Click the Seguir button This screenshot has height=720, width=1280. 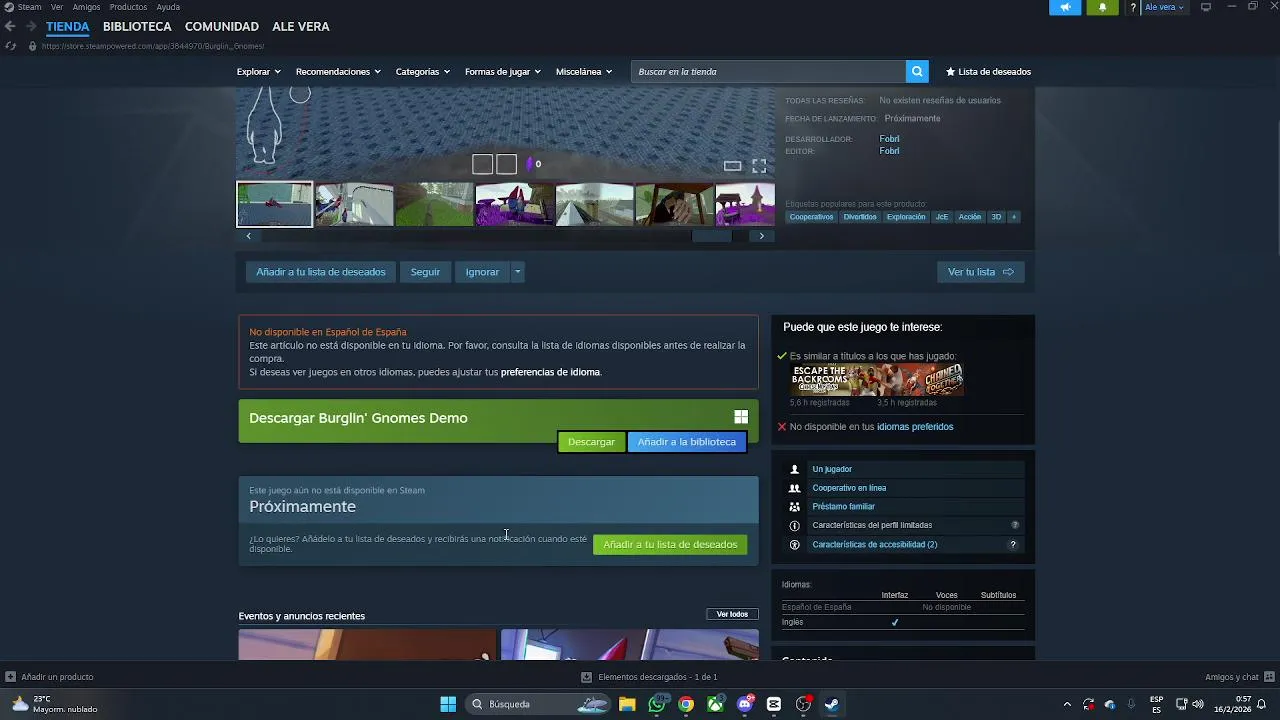(x=425, y=272)
